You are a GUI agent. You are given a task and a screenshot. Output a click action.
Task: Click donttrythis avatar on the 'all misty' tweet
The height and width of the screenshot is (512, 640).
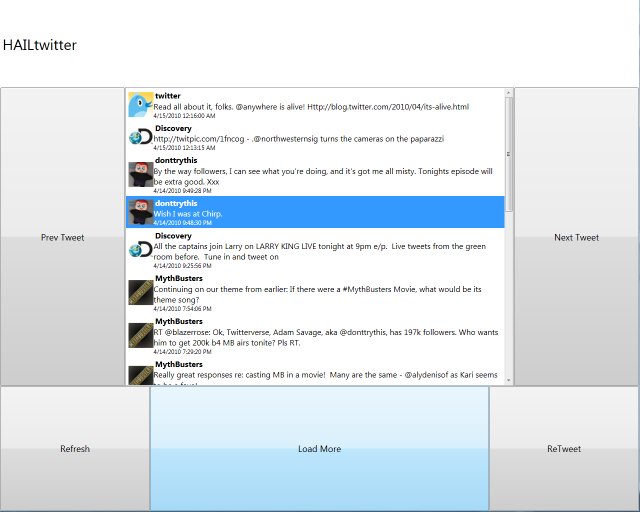coord(140,174)
